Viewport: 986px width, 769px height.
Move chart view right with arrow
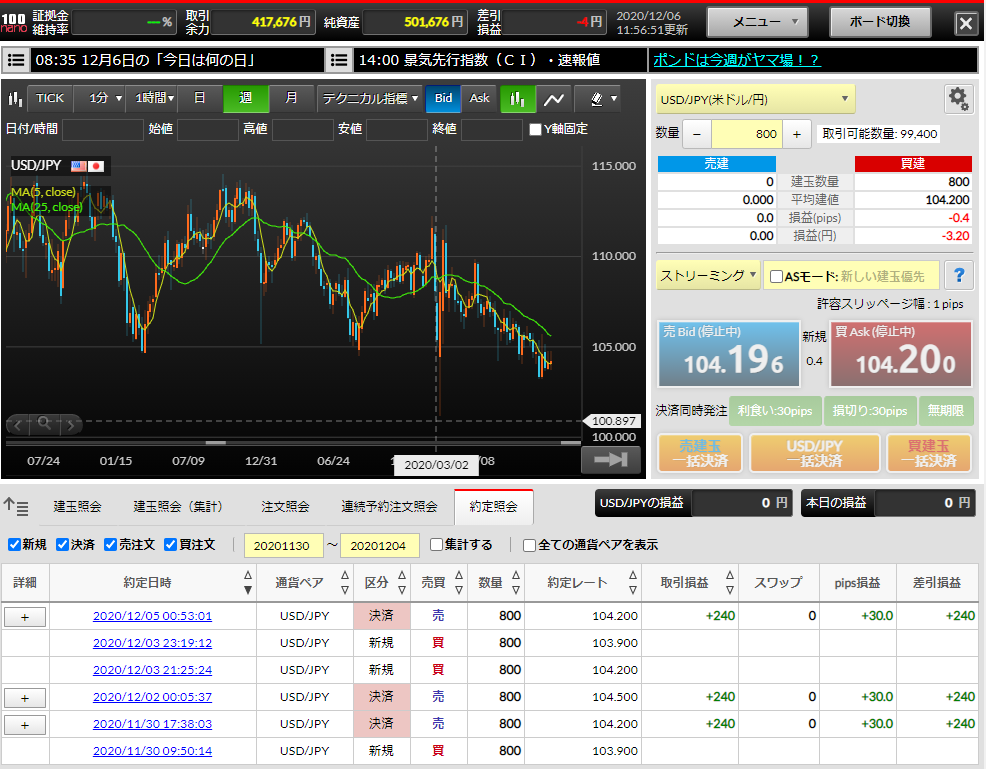tap(70, 425)
